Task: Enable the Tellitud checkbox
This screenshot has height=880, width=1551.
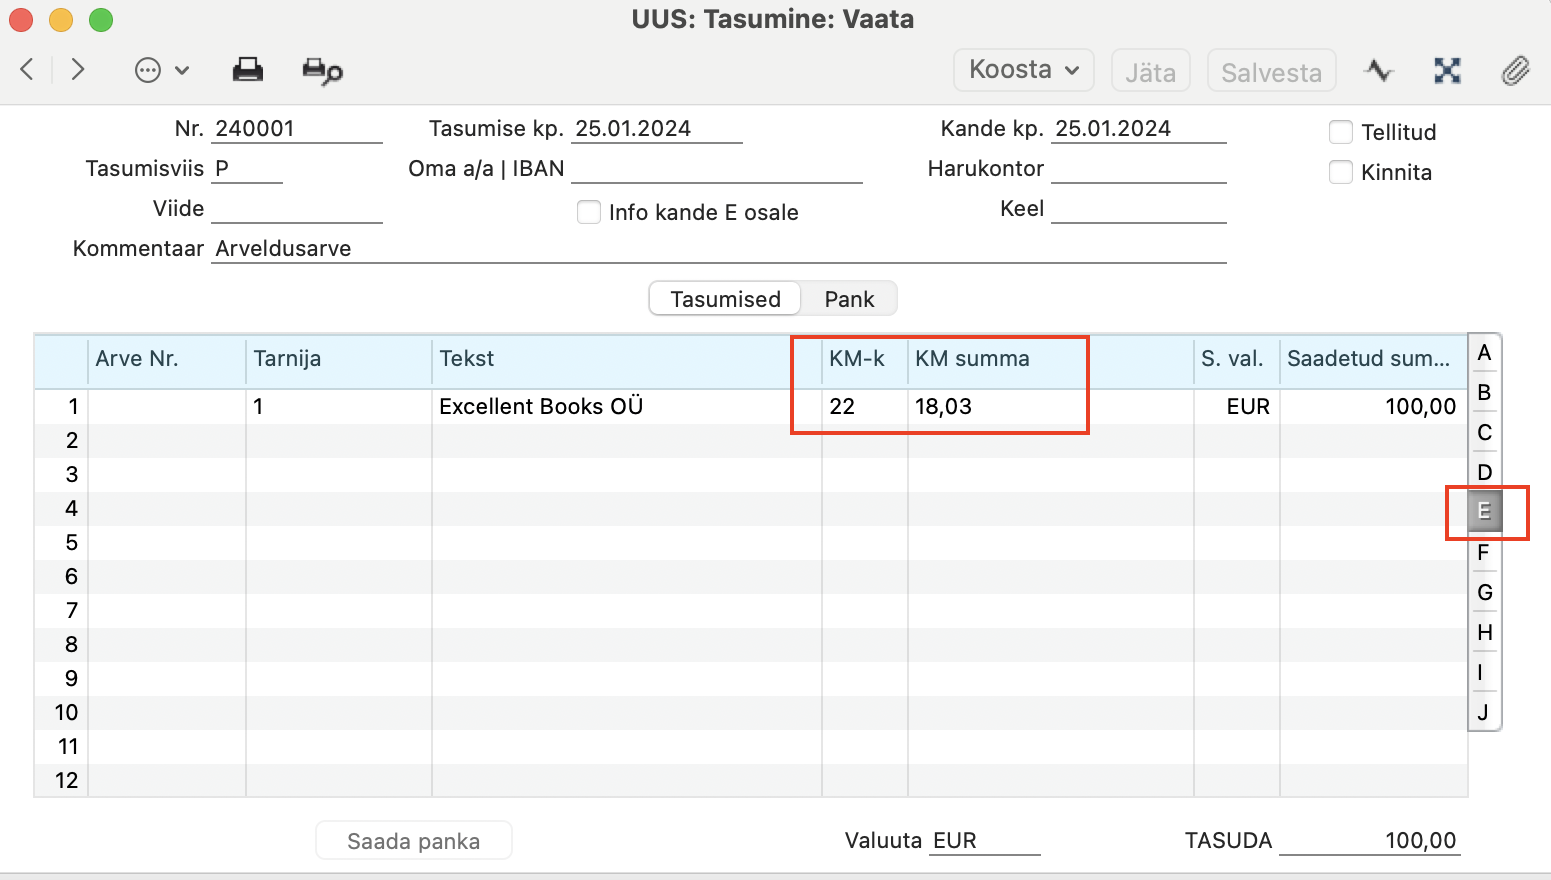Action: point(1341,132)
